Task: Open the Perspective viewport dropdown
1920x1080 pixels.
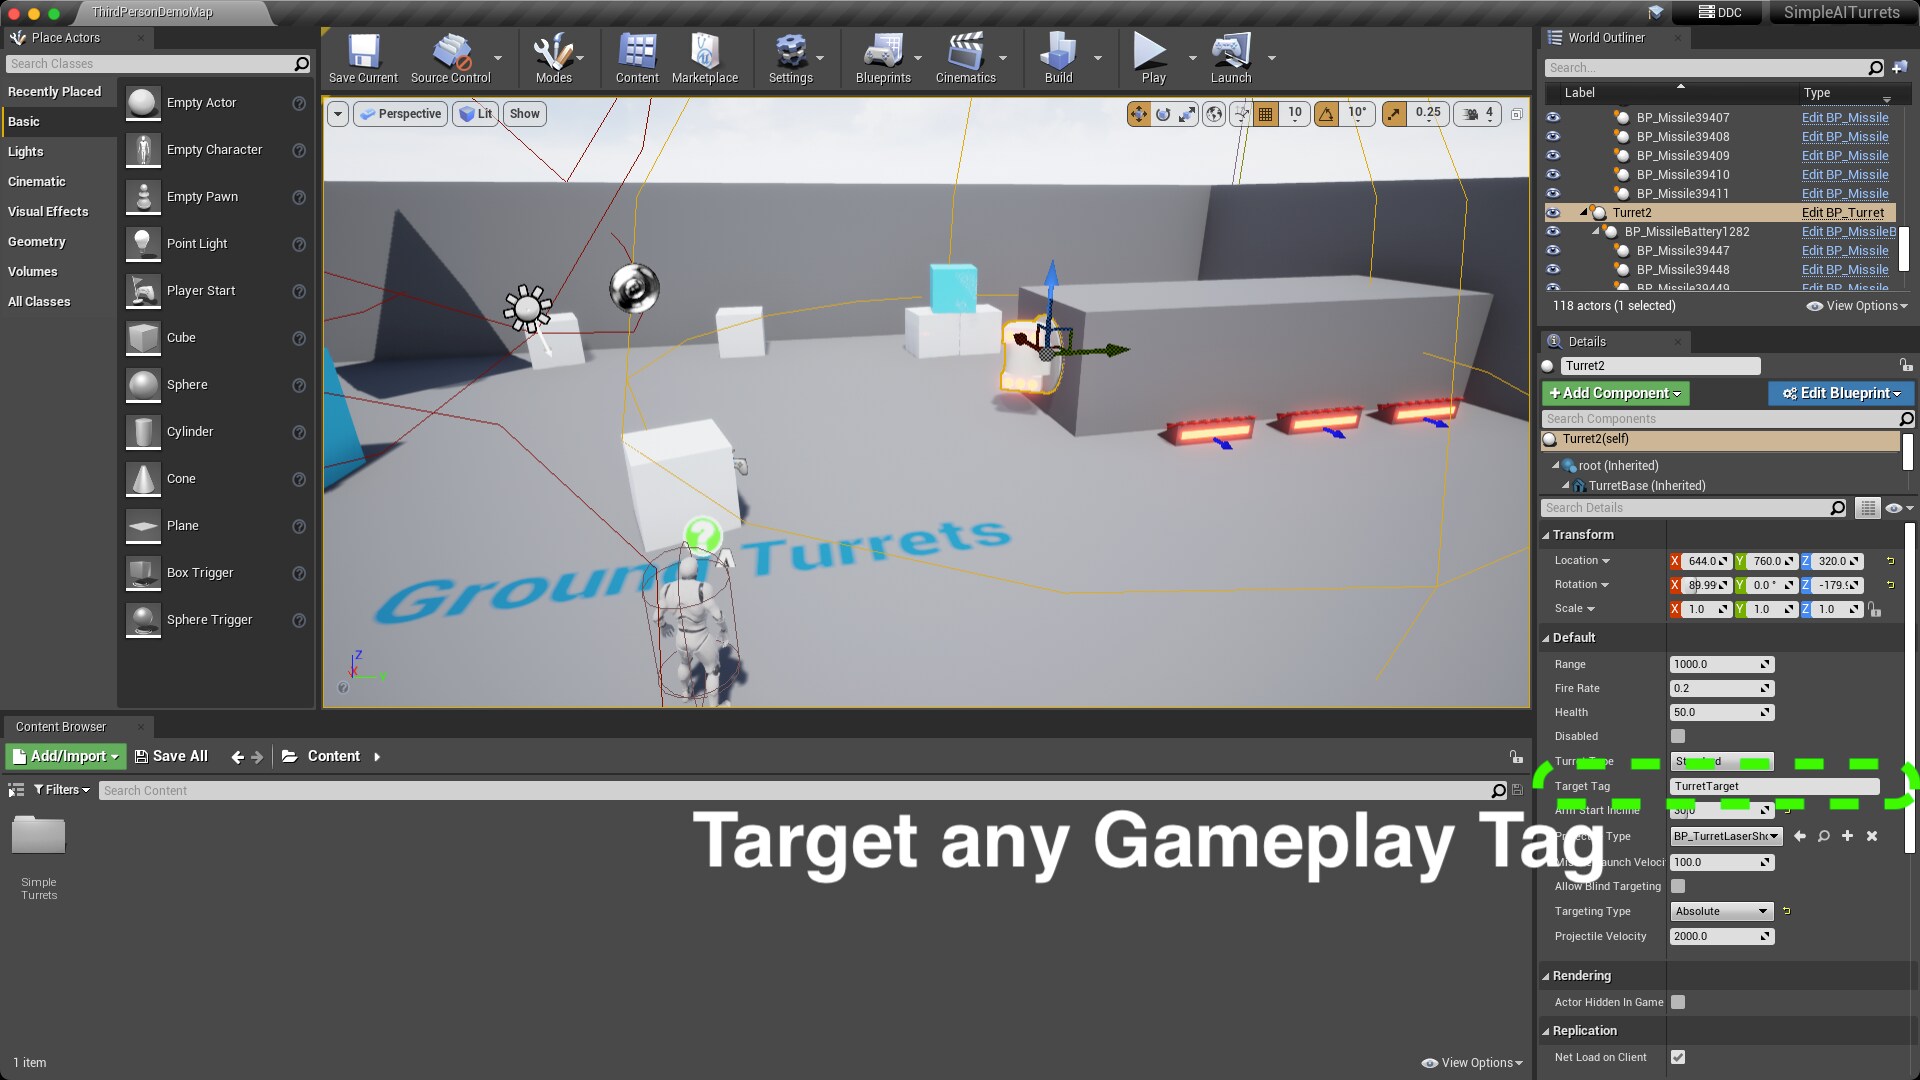Action: click(401, 114)
